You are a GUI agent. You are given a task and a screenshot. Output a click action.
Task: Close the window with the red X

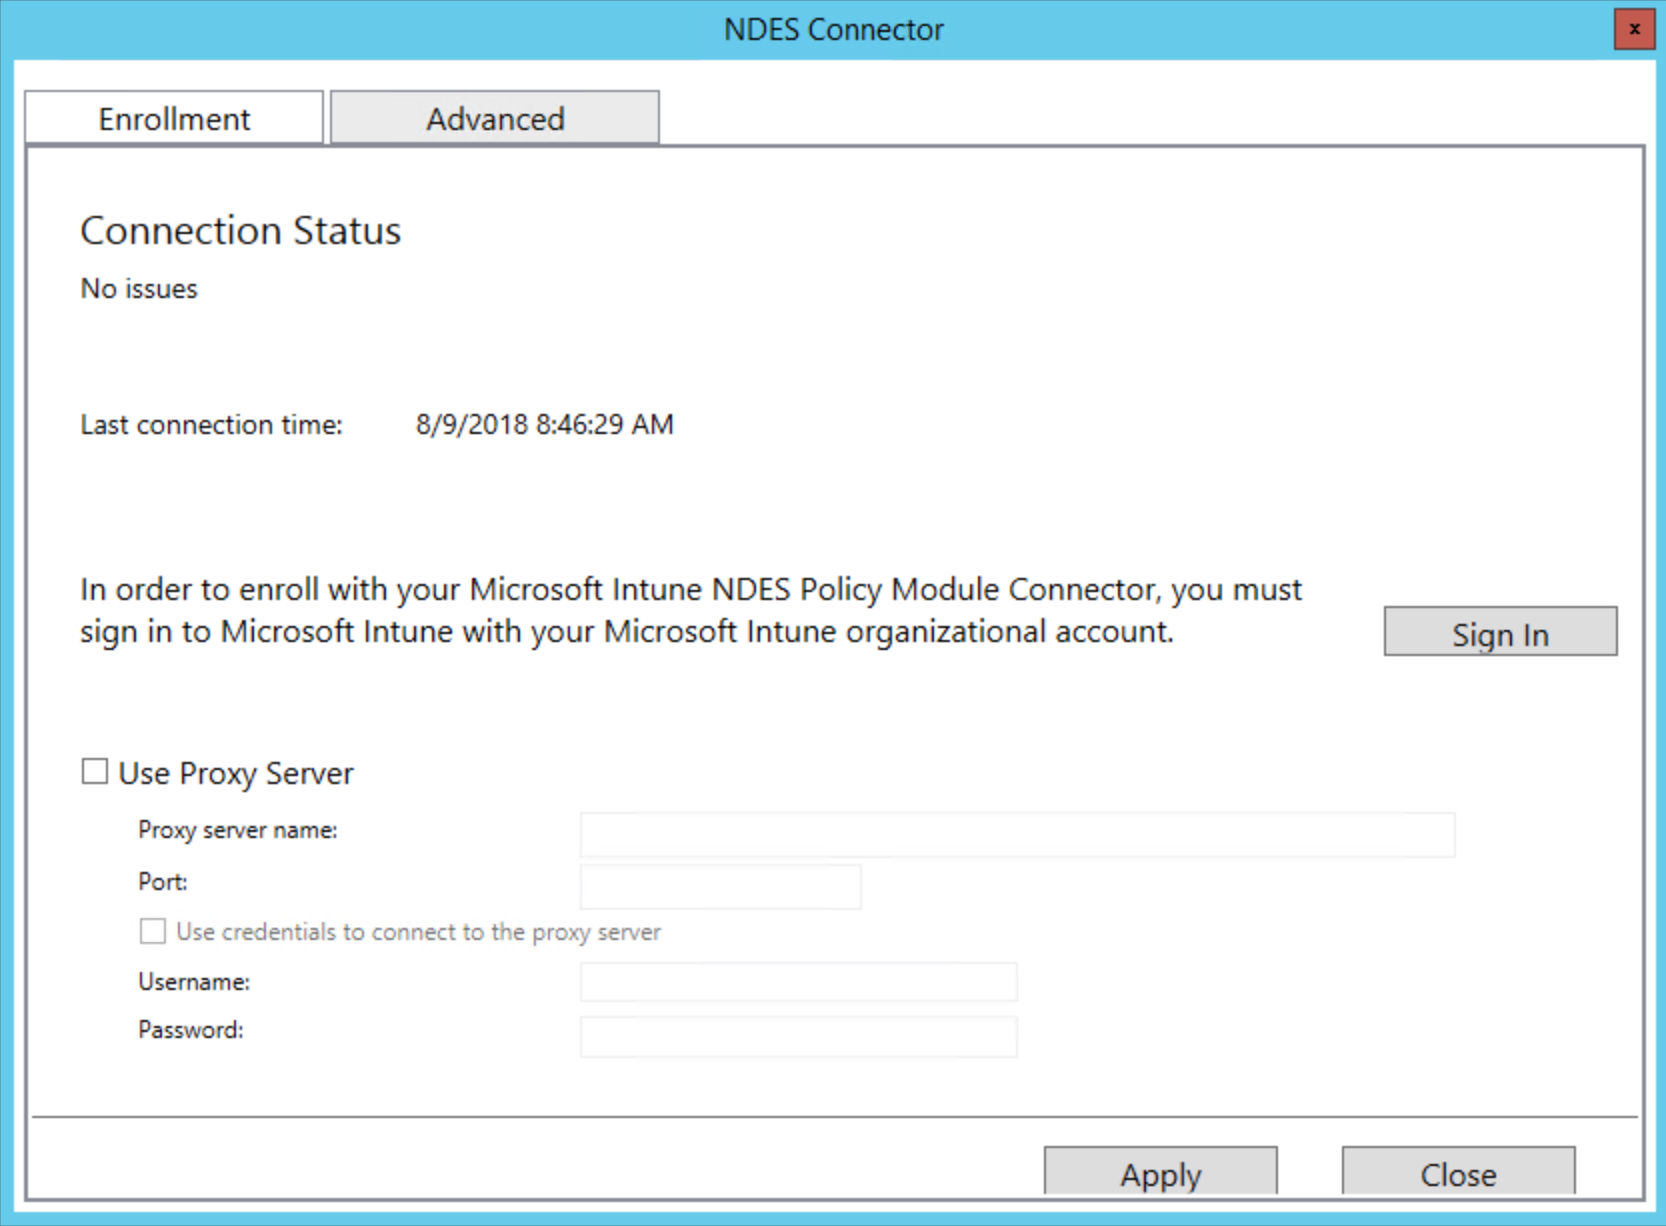pyautogui.click(x=1634, y=29)
